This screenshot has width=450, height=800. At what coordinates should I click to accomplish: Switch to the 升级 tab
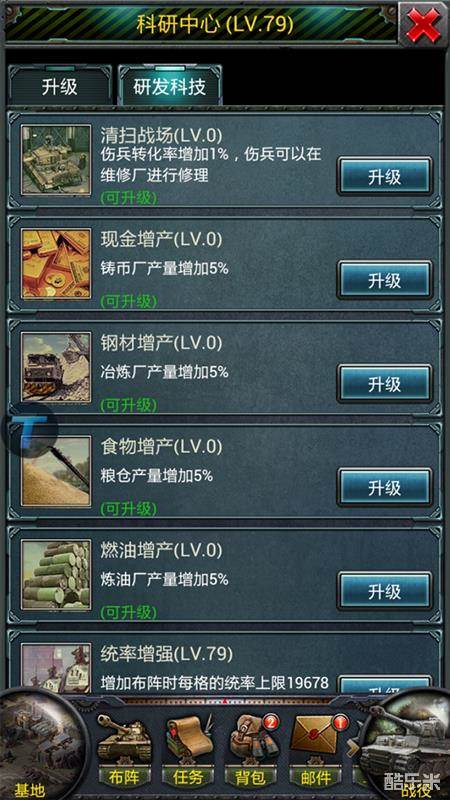(60, 87)
